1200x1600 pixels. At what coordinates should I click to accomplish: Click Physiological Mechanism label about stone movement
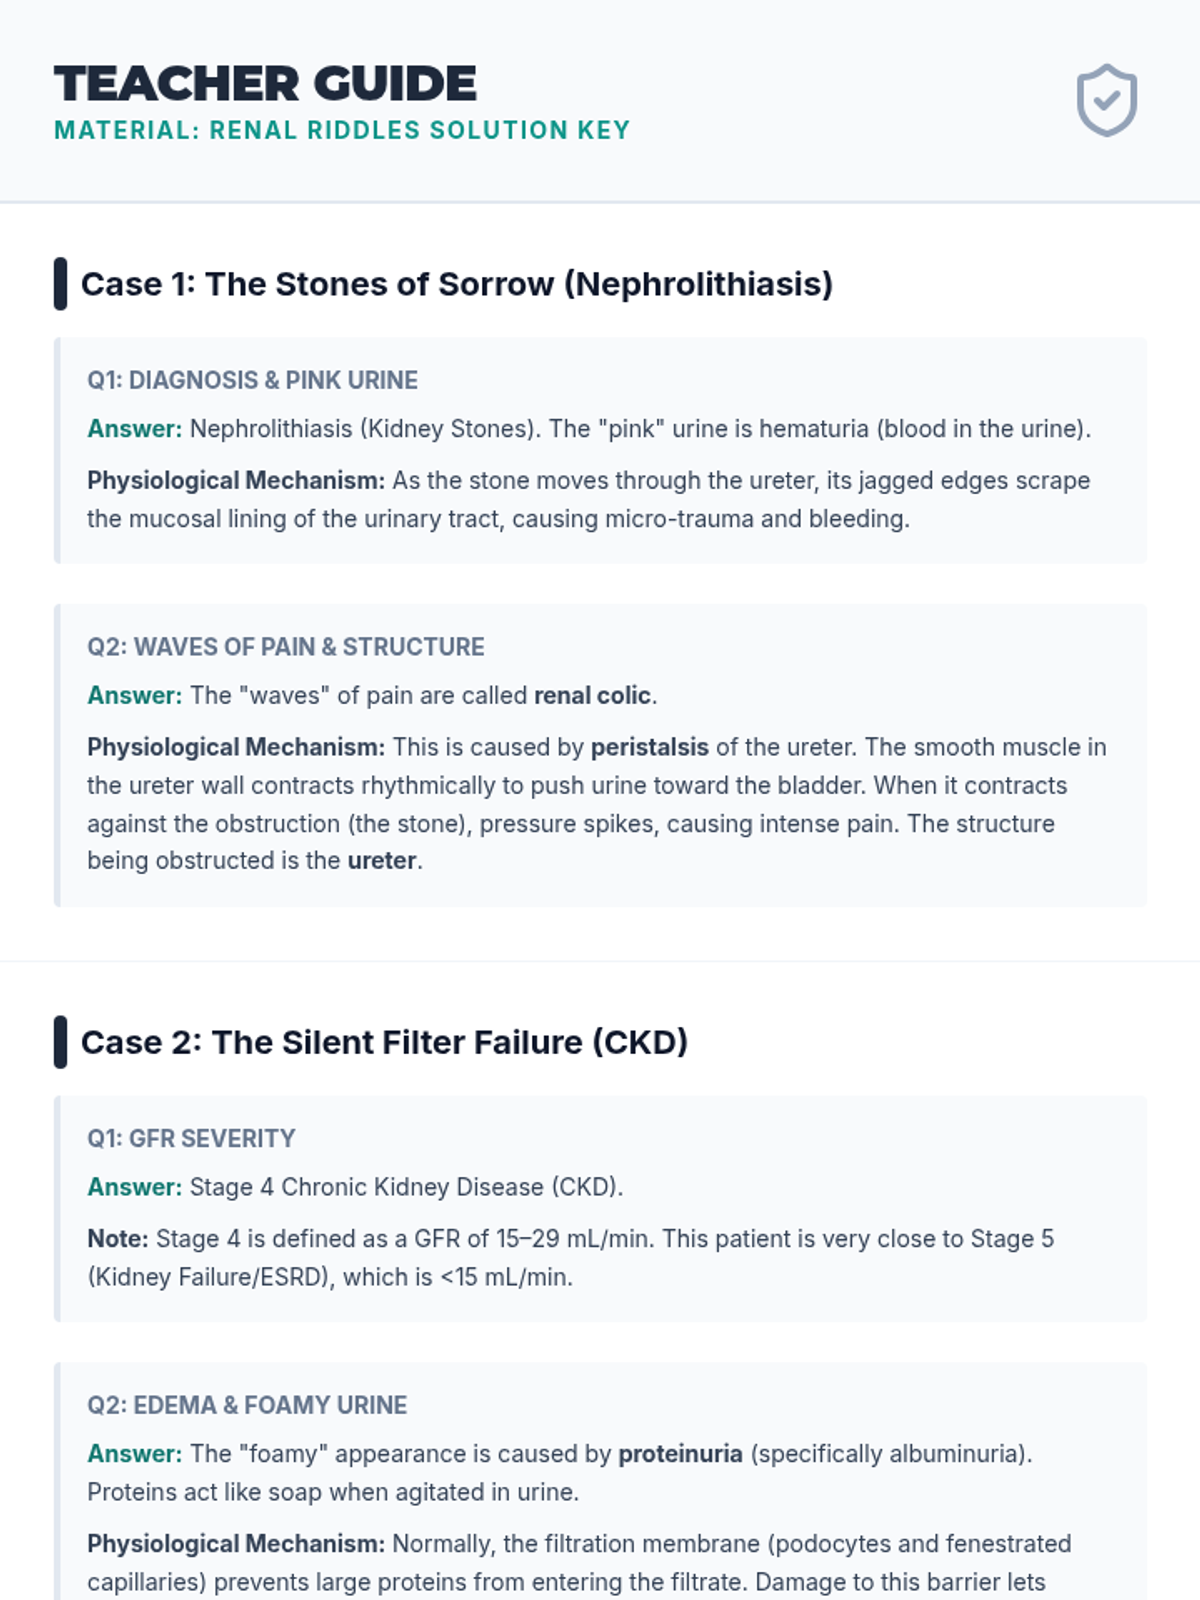tap(236, 481)
